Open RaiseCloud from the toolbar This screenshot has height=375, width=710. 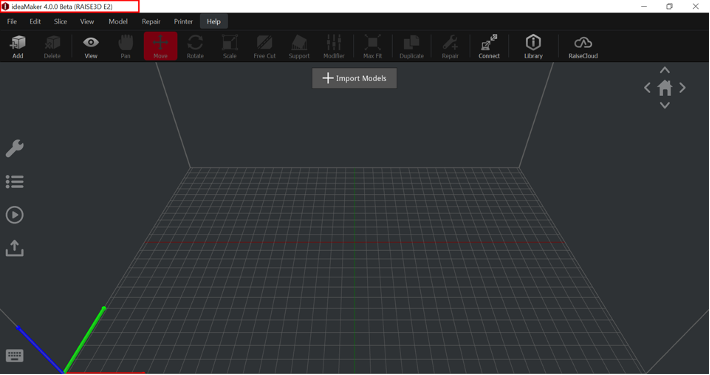point(583,46)
